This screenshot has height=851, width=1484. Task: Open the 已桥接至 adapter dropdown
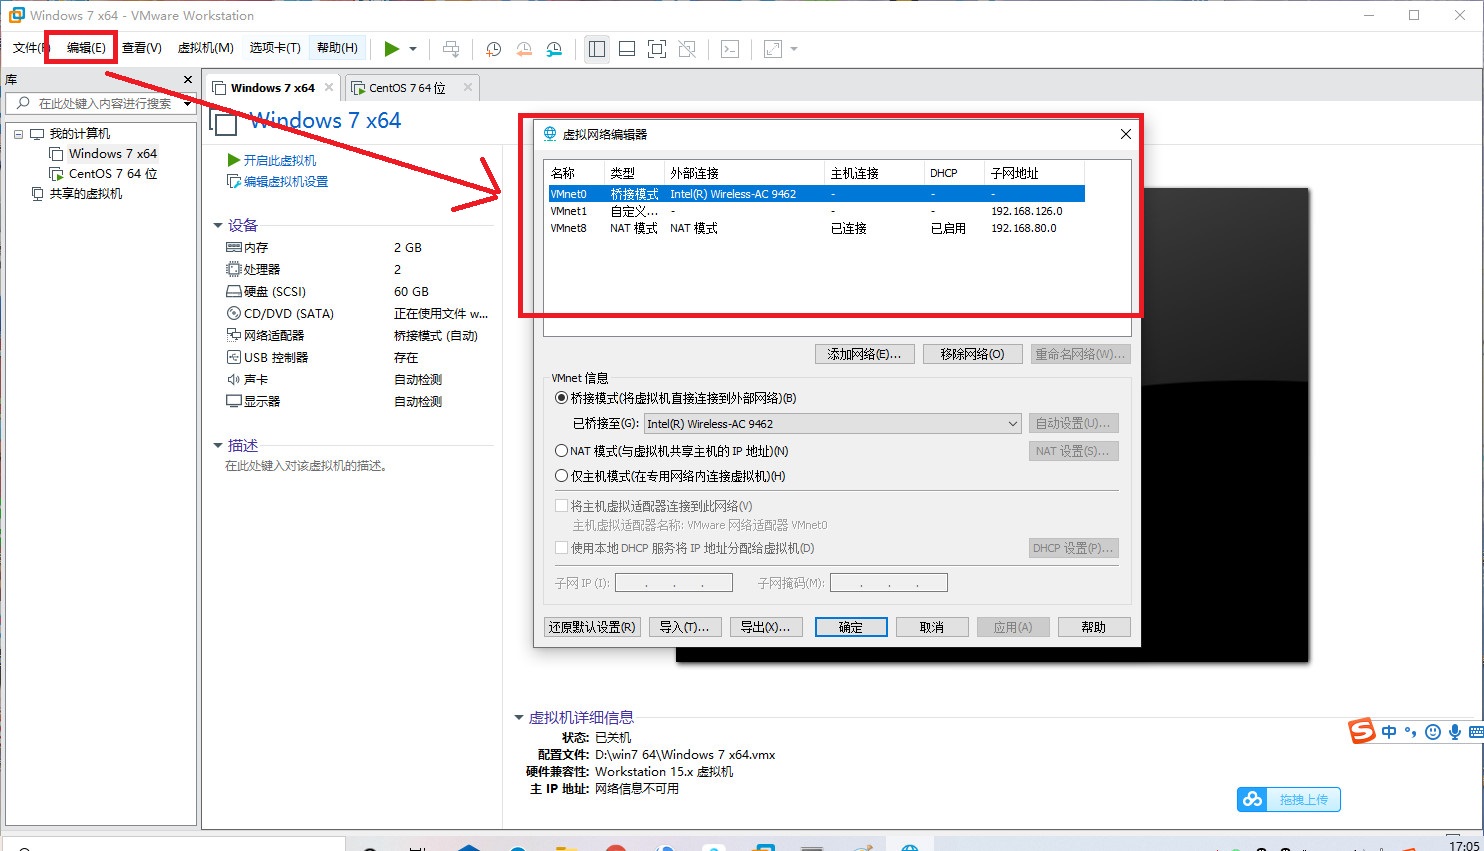click(832, 424)
